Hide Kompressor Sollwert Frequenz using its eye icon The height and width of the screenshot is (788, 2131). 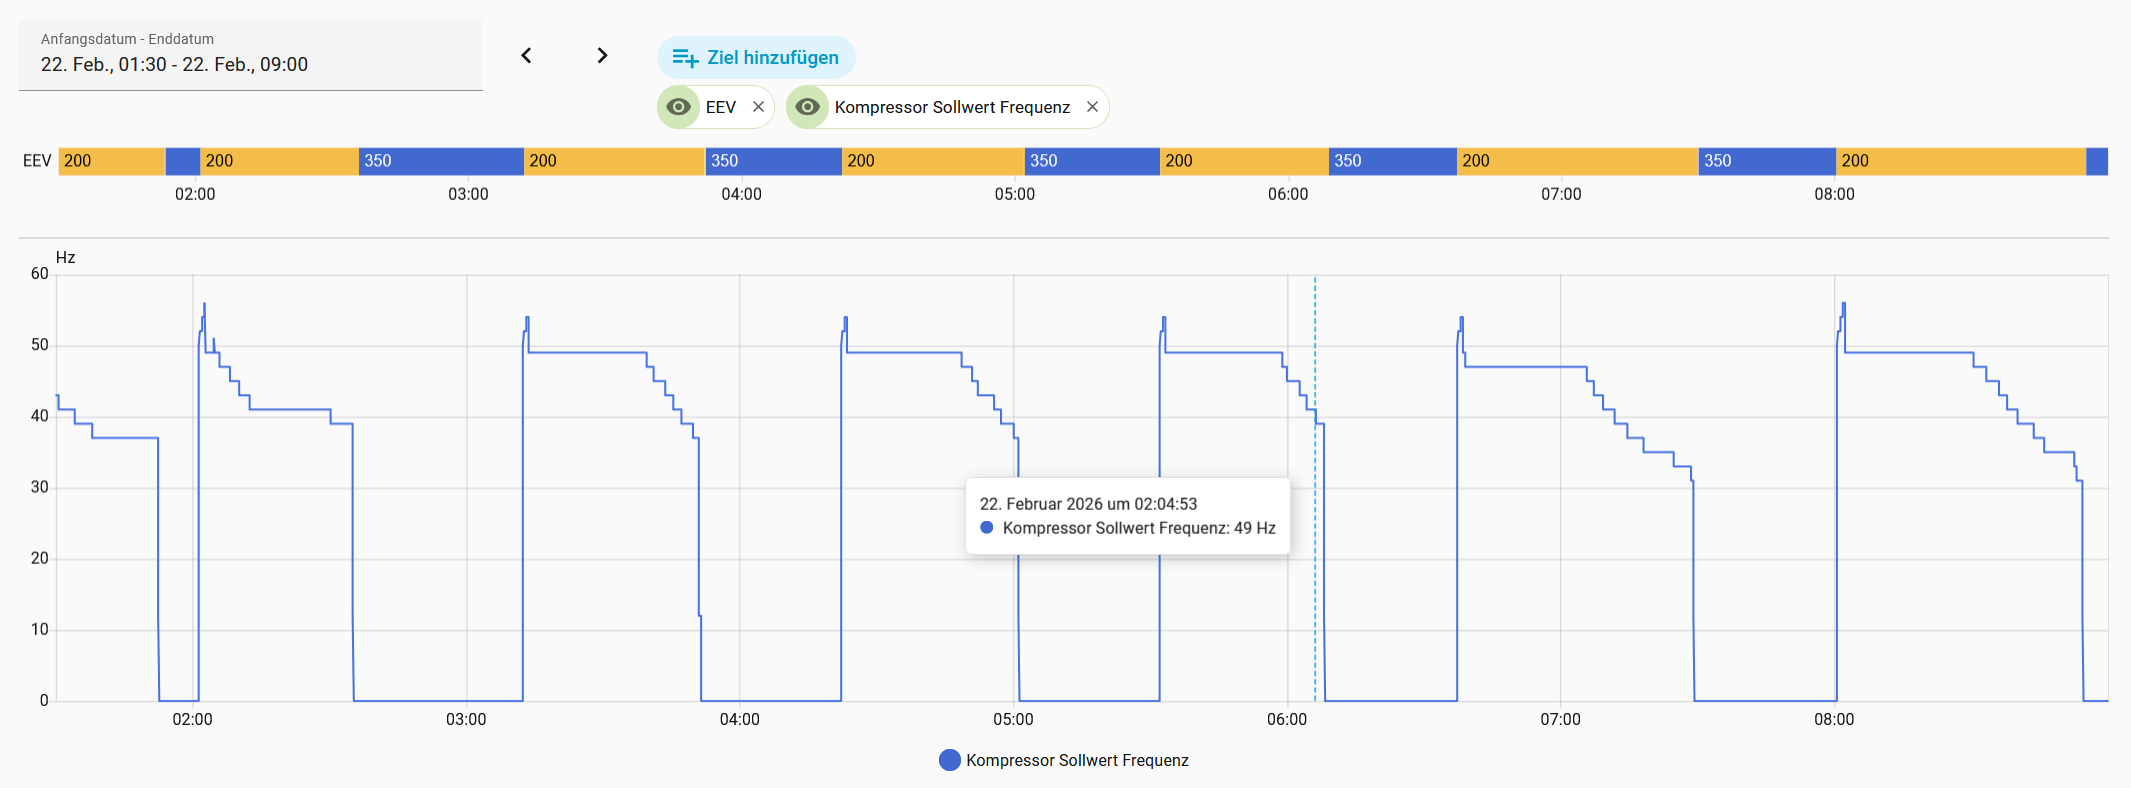point(808,107)
